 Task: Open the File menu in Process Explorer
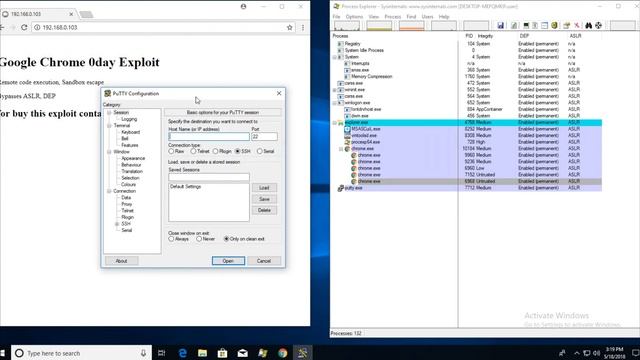coord(336,17)
